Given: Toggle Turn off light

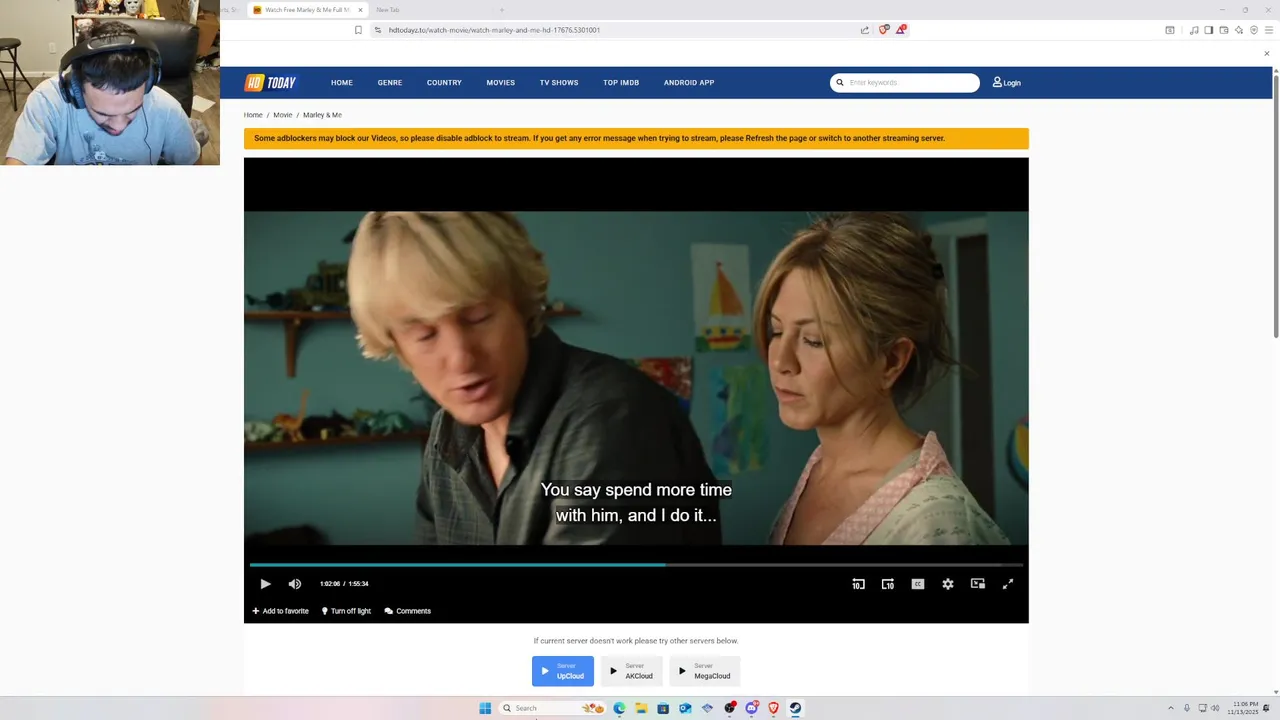Looking at the screenshot, I should click(x=346, y=611).
